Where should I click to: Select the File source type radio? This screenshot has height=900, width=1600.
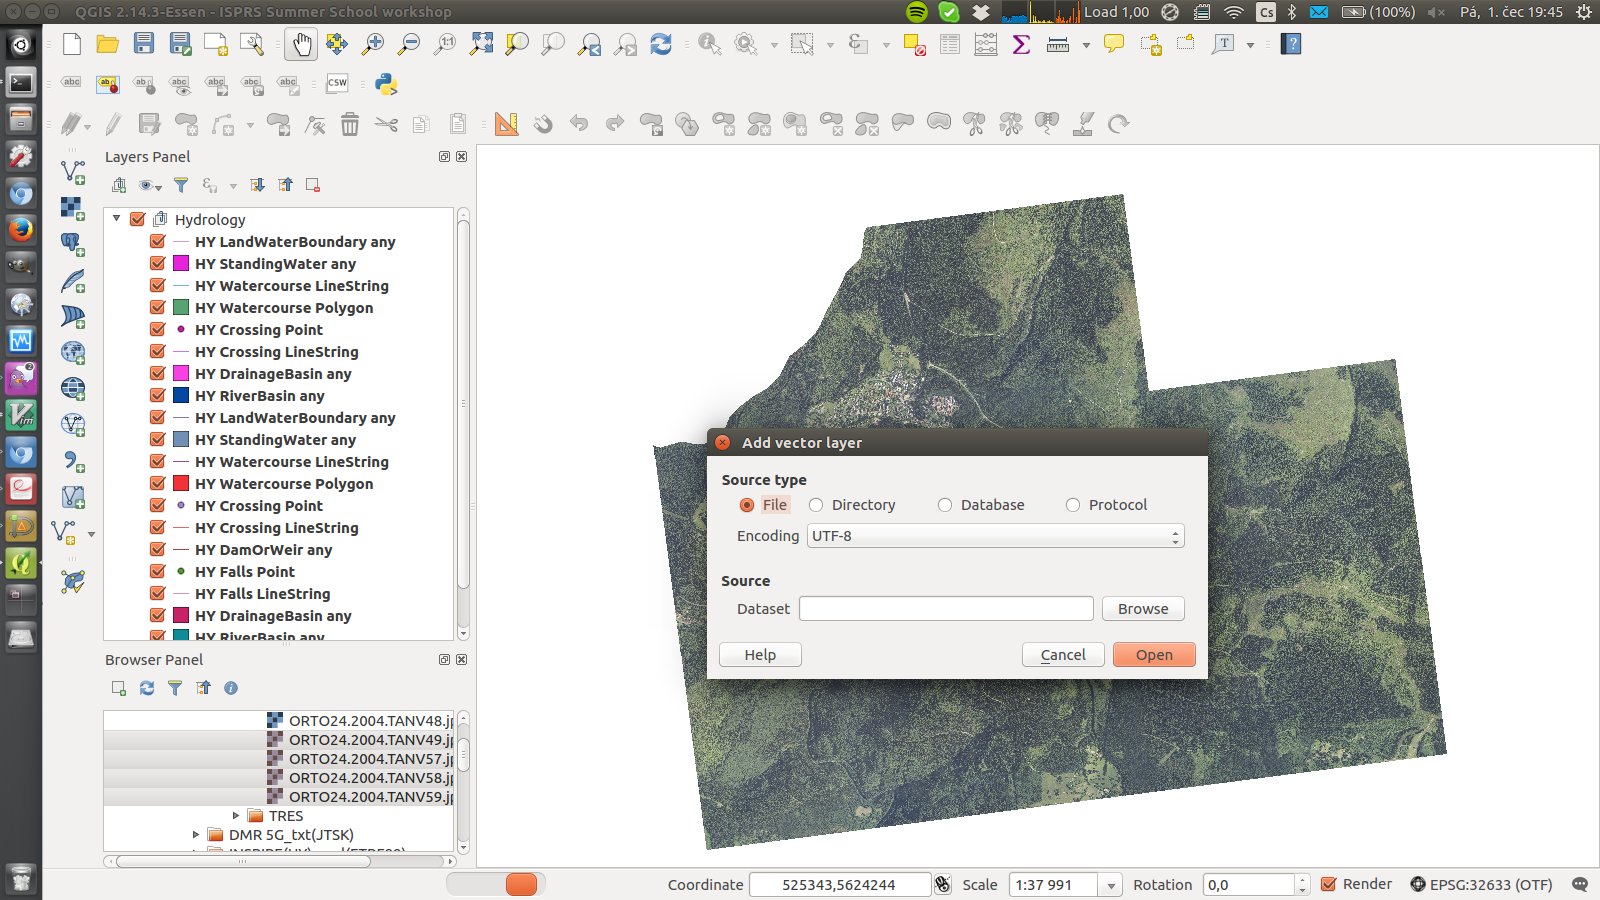(x=747, y=505)
